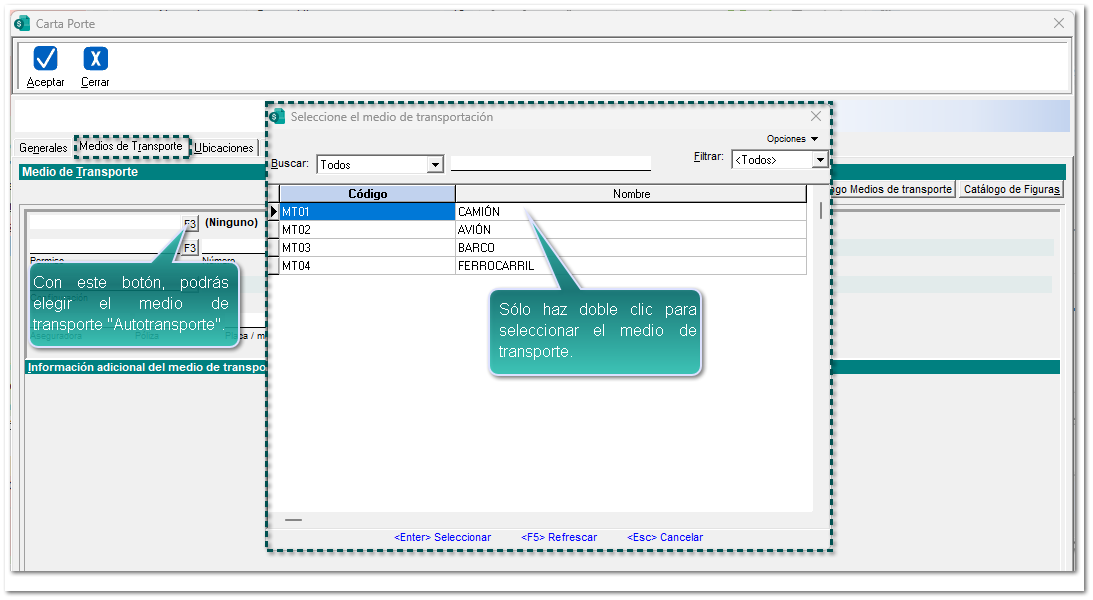This screenshot has height=600, width=1093.
Task: Click the Cerrar X icon
Action: pos(95,59)
